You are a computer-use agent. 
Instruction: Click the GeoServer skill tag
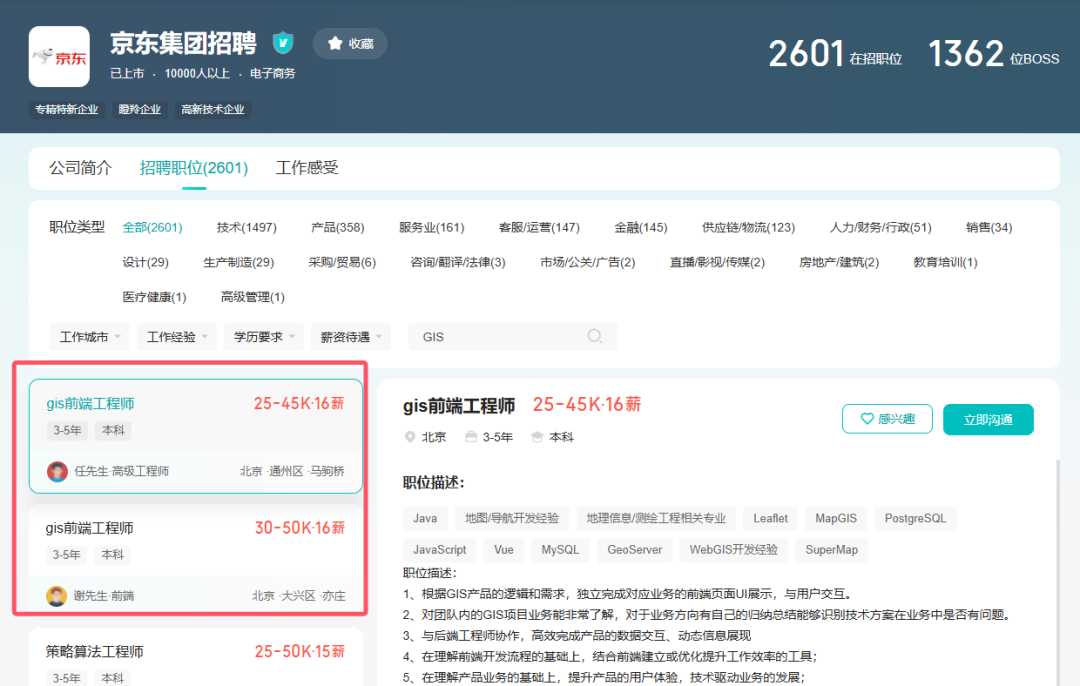point(634,550)
